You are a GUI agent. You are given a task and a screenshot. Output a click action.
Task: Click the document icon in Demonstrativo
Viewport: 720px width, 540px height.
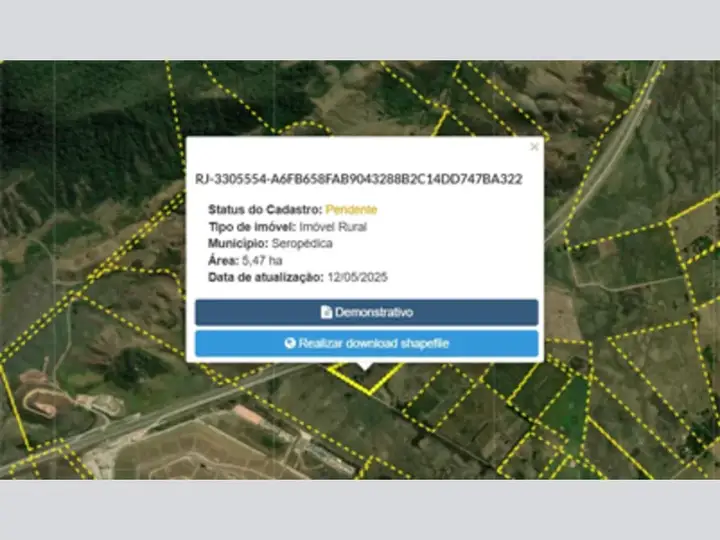(326, 312)
